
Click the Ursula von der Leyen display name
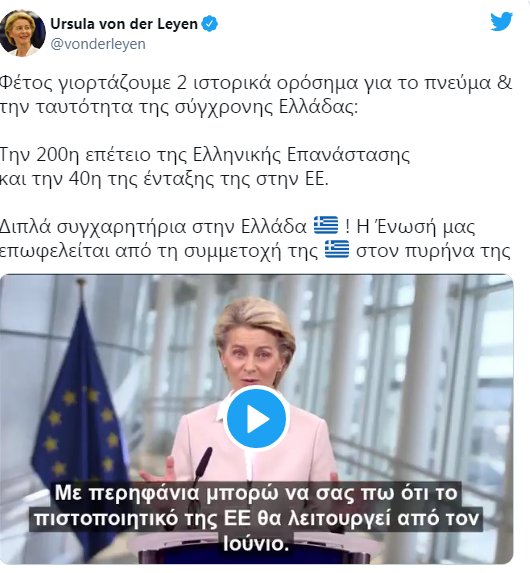[x=124, y=24]
